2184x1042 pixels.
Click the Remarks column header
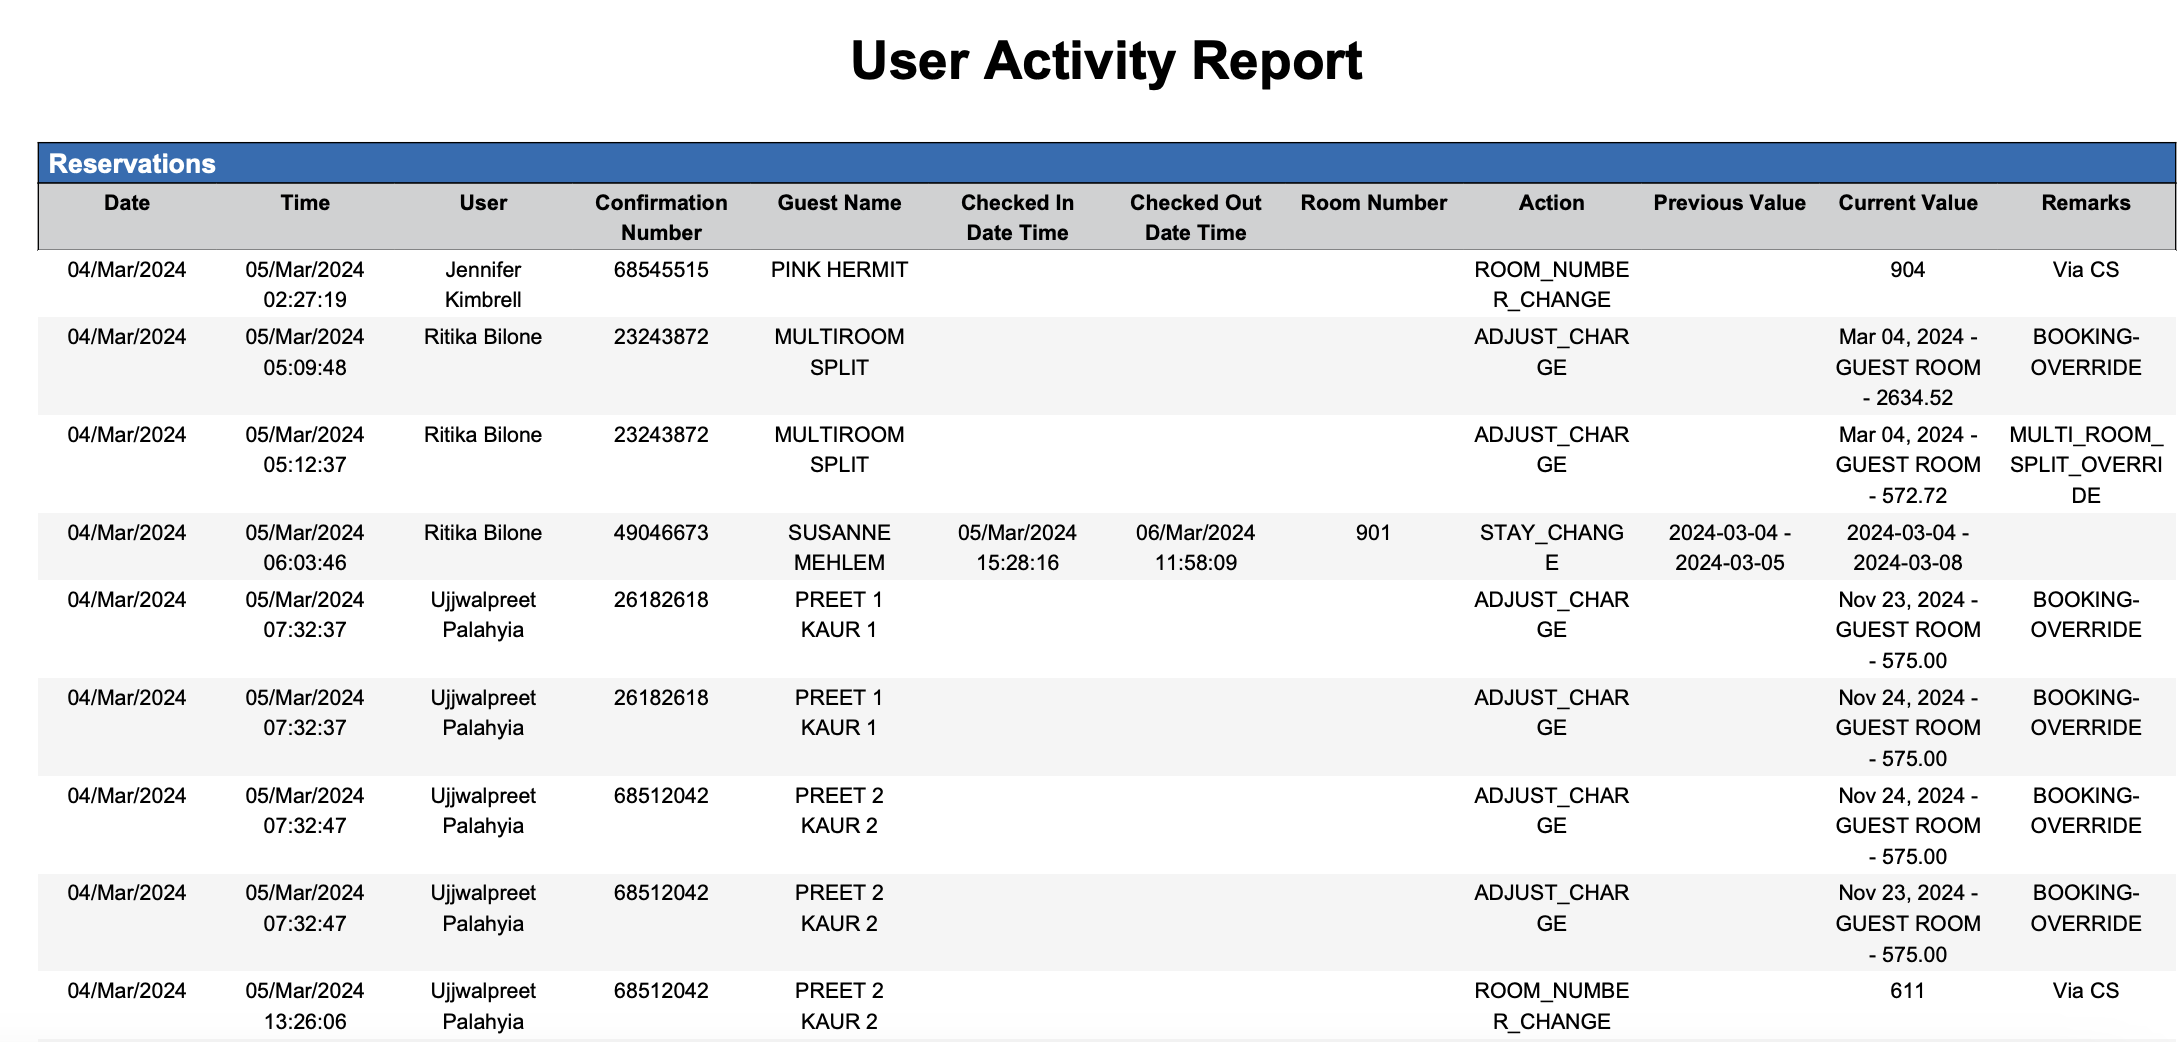[x=2085, y=203]
